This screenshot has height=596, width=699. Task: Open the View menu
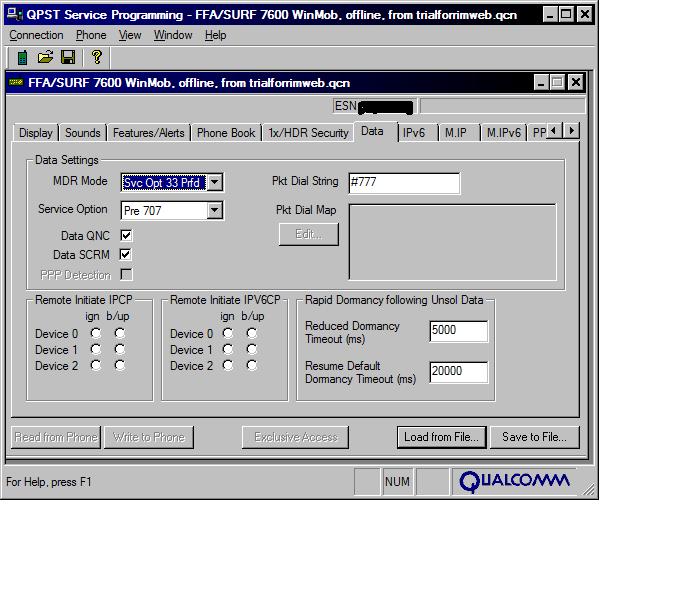tap(130, 35)
